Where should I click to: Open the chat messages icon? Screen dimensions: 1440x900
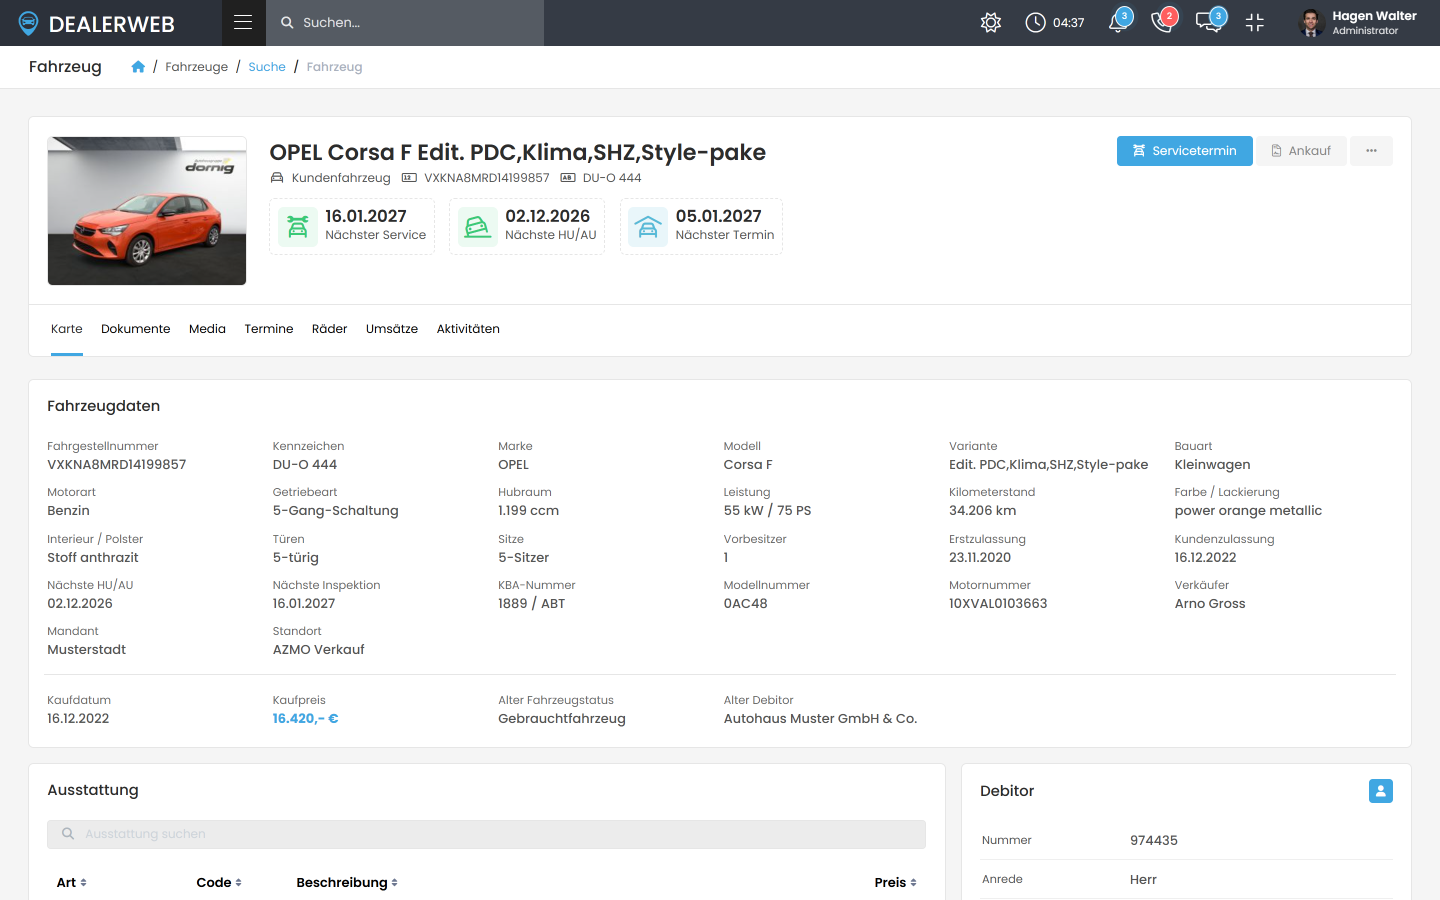click(x=1209, y=22)
